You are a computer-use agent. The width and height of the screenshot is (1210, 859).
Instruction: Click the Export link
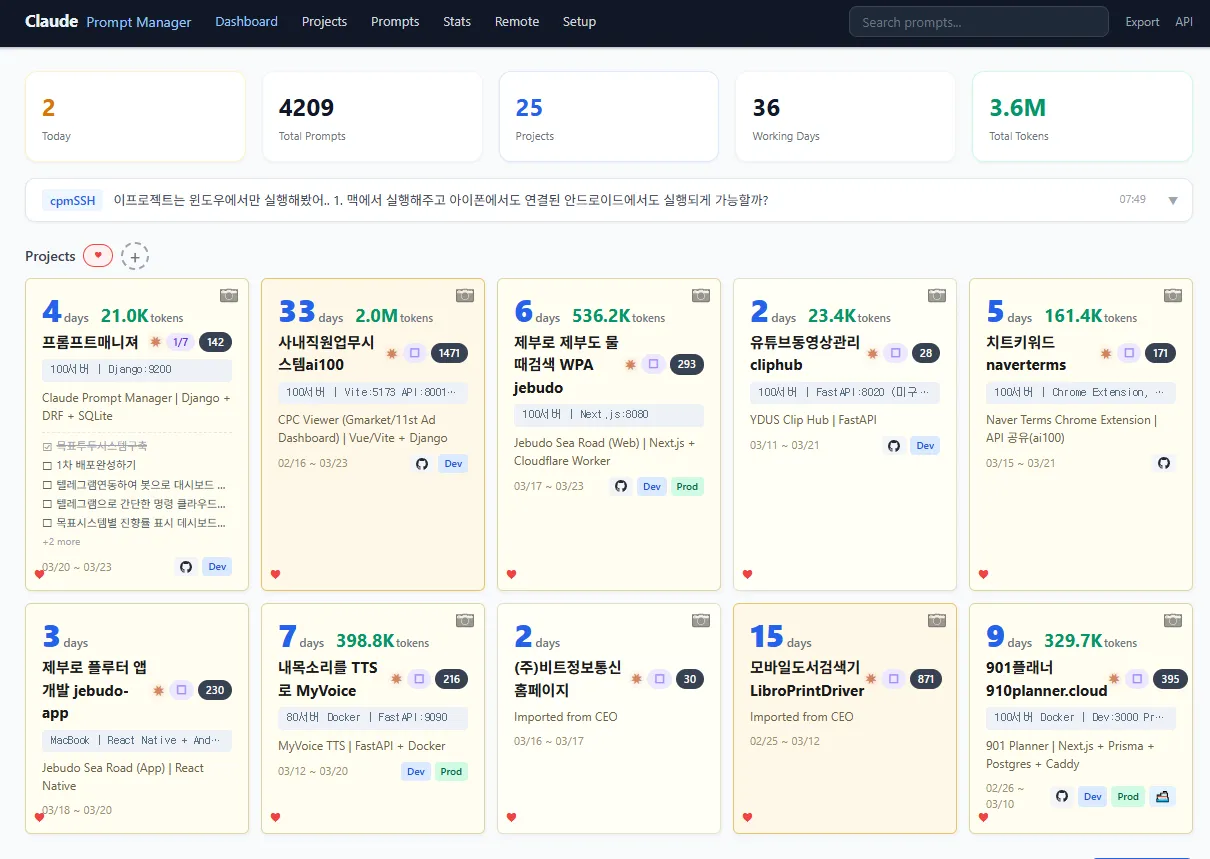coord(1142,22)
